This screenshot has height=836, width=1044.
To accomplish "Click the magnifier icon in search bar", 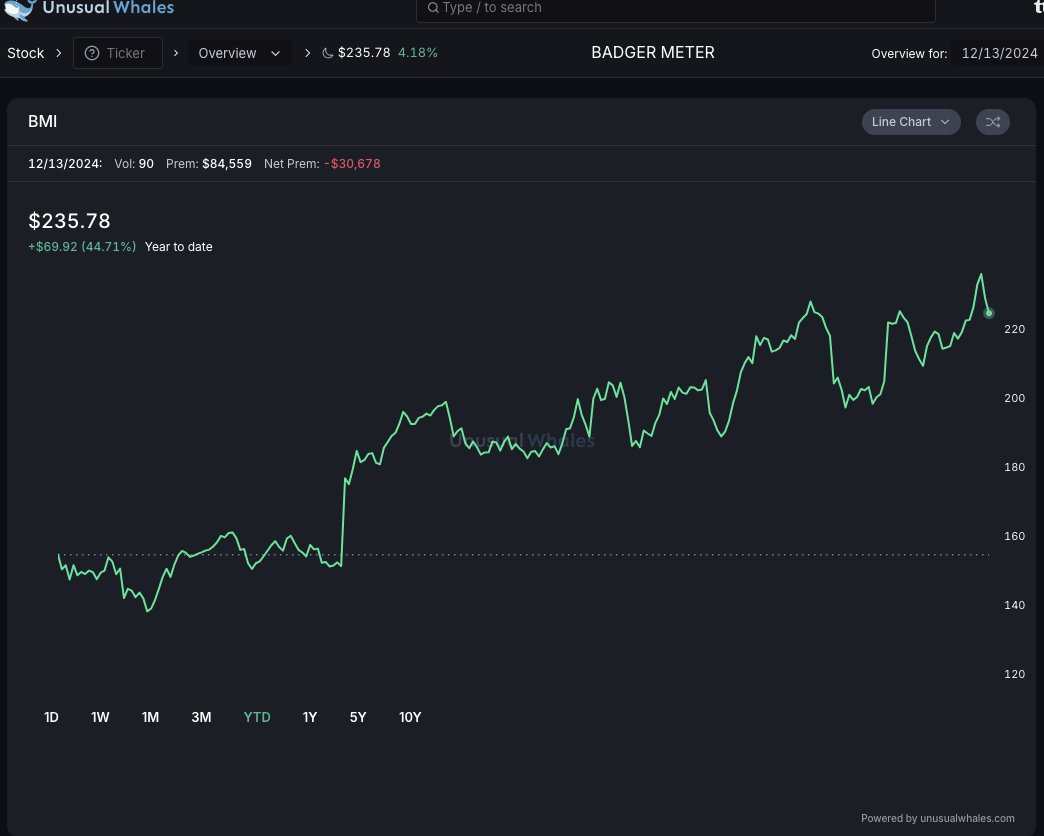I will 433,8.
